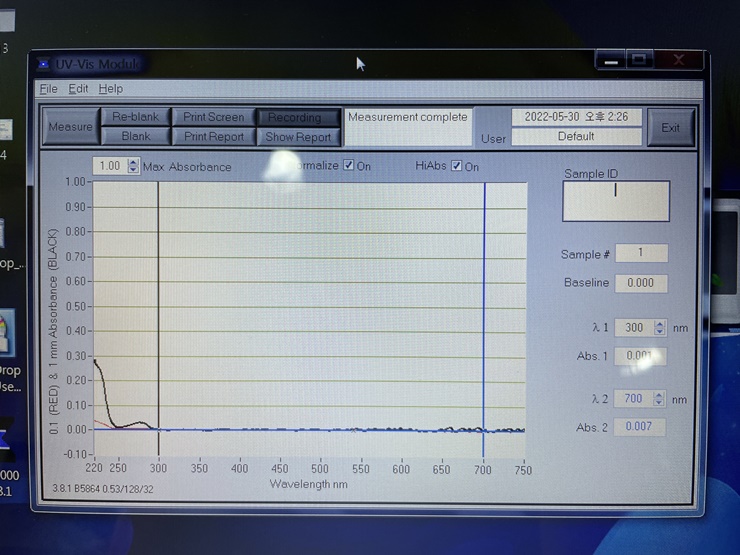Screen dimensions: 740x555
Task: Toggle the Recording button
Action: (295, 117)
